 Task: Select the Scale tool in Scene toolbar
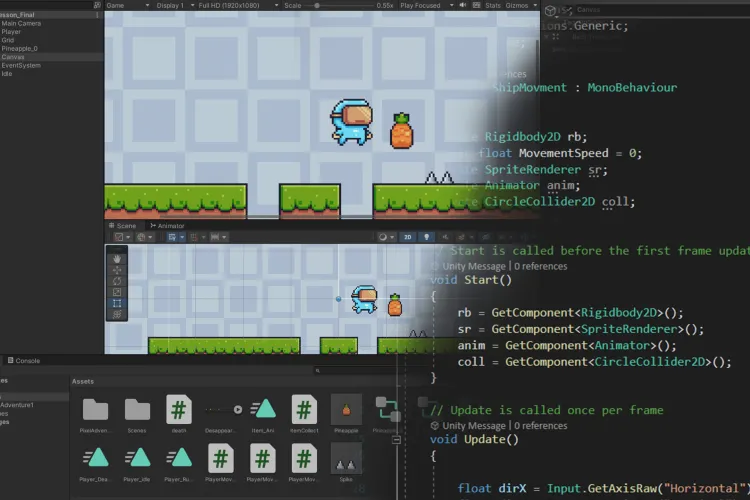click(118, 291)
